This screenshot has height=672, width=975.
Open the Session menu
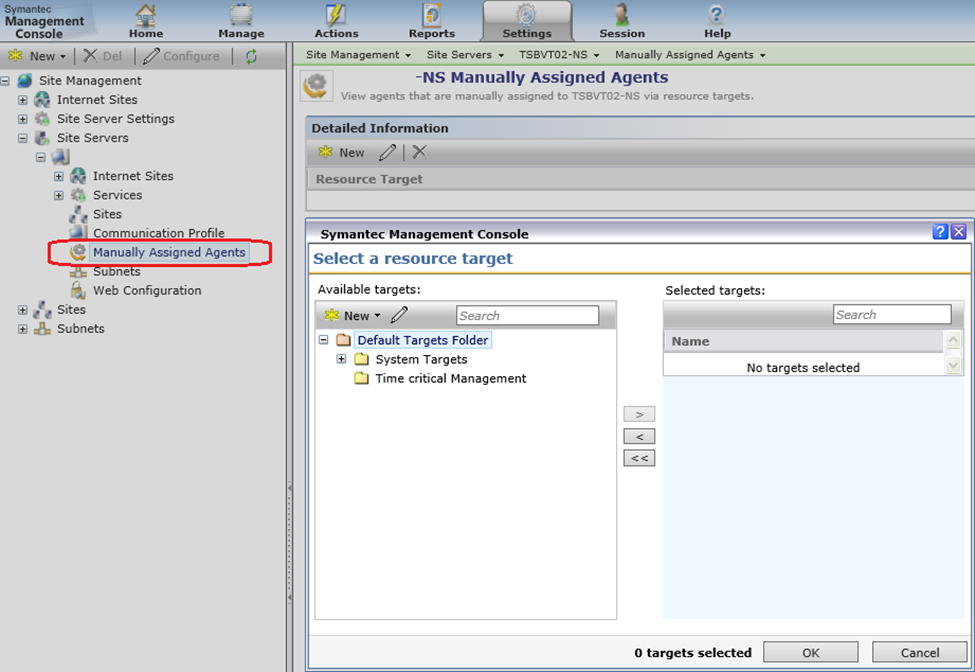(x=622, y=22)
